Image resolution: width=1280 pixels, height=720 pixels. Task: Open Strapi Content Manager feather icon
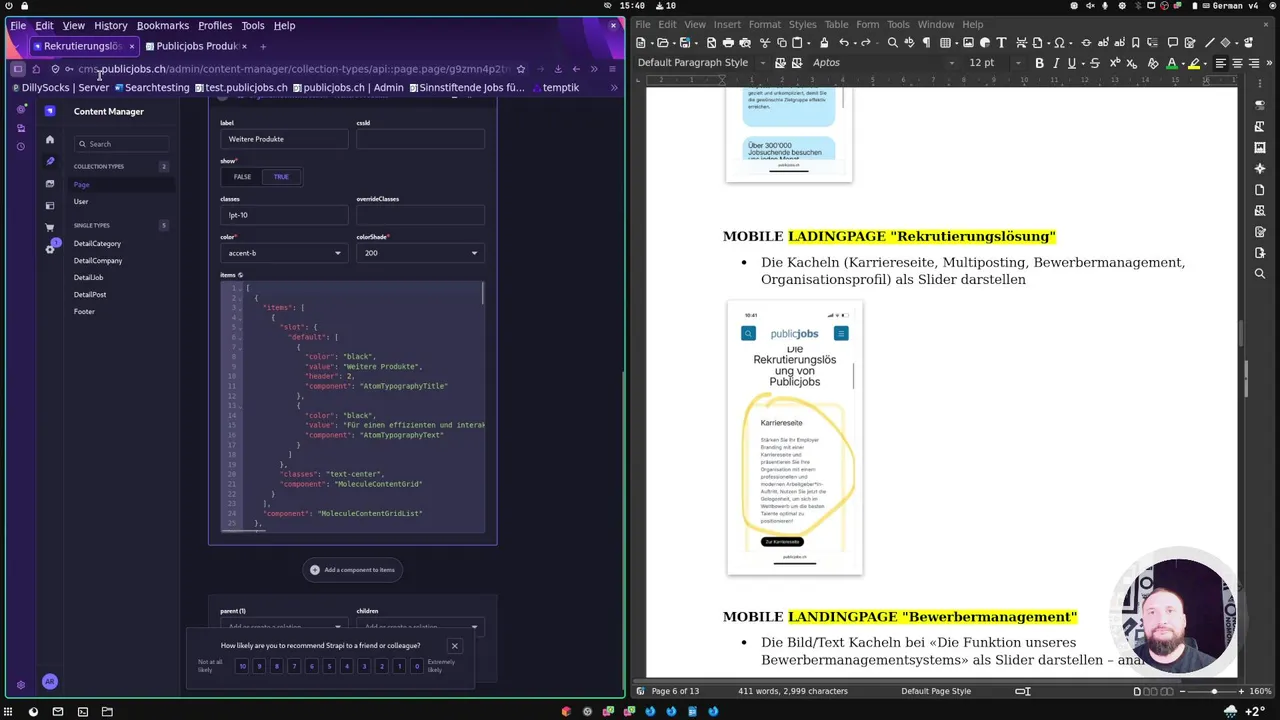tap(50, 161)
